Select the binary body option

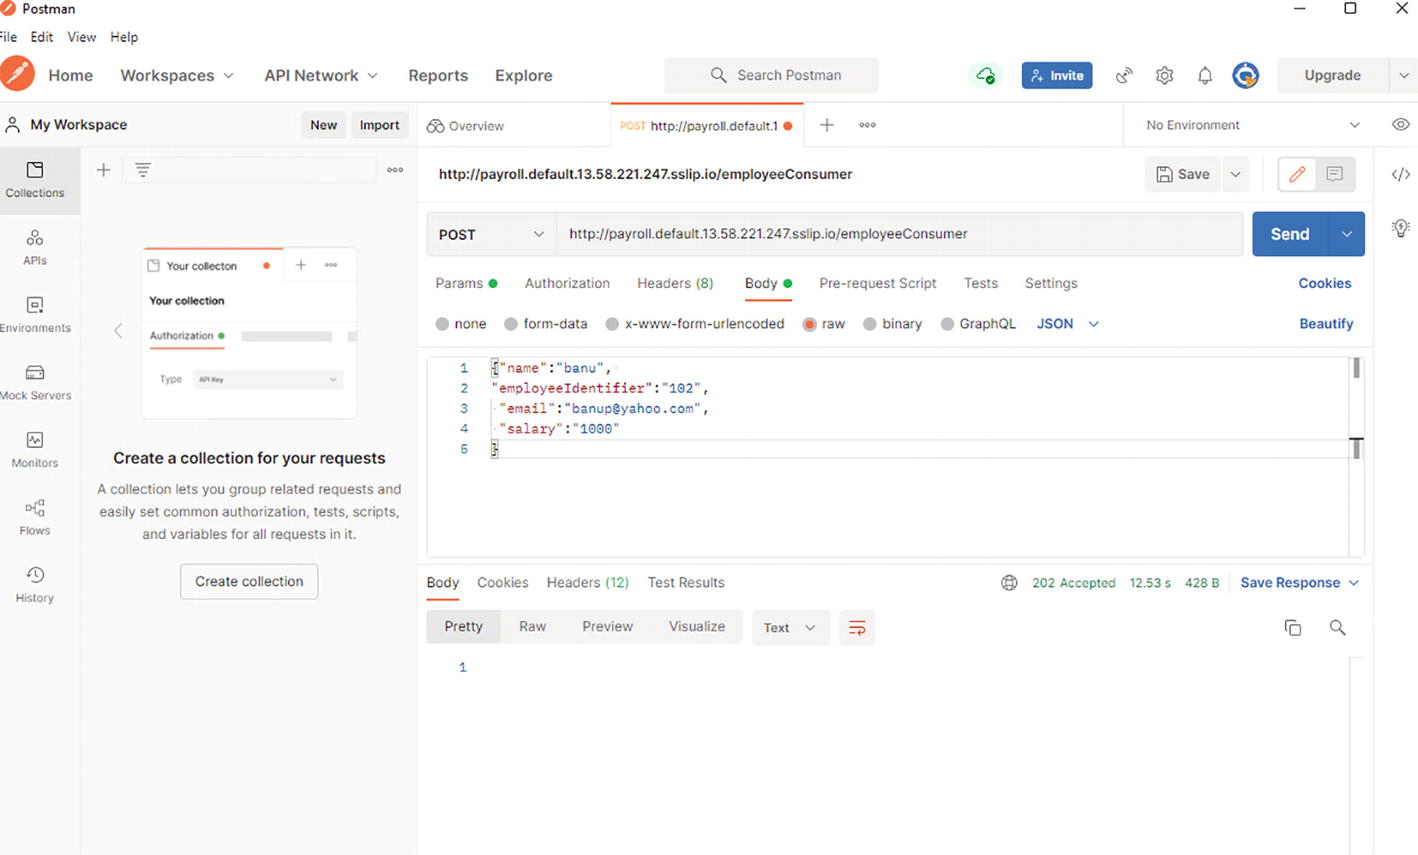[x=892, y=324]
